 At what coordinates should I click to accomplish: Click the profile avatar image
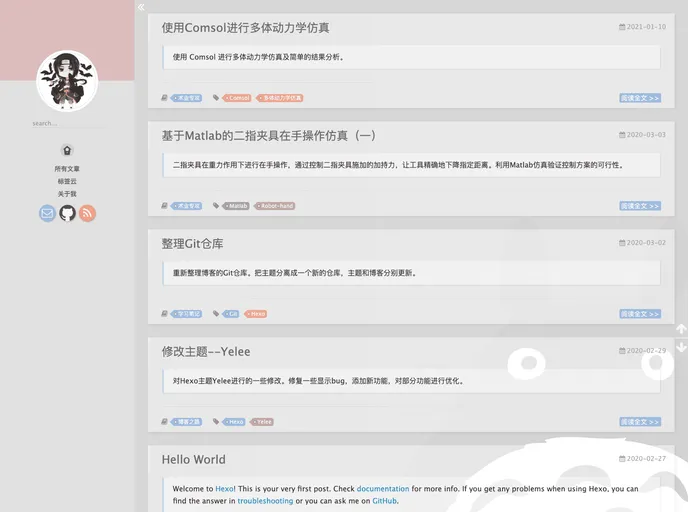pyautogui.click(x=67, y=81)
